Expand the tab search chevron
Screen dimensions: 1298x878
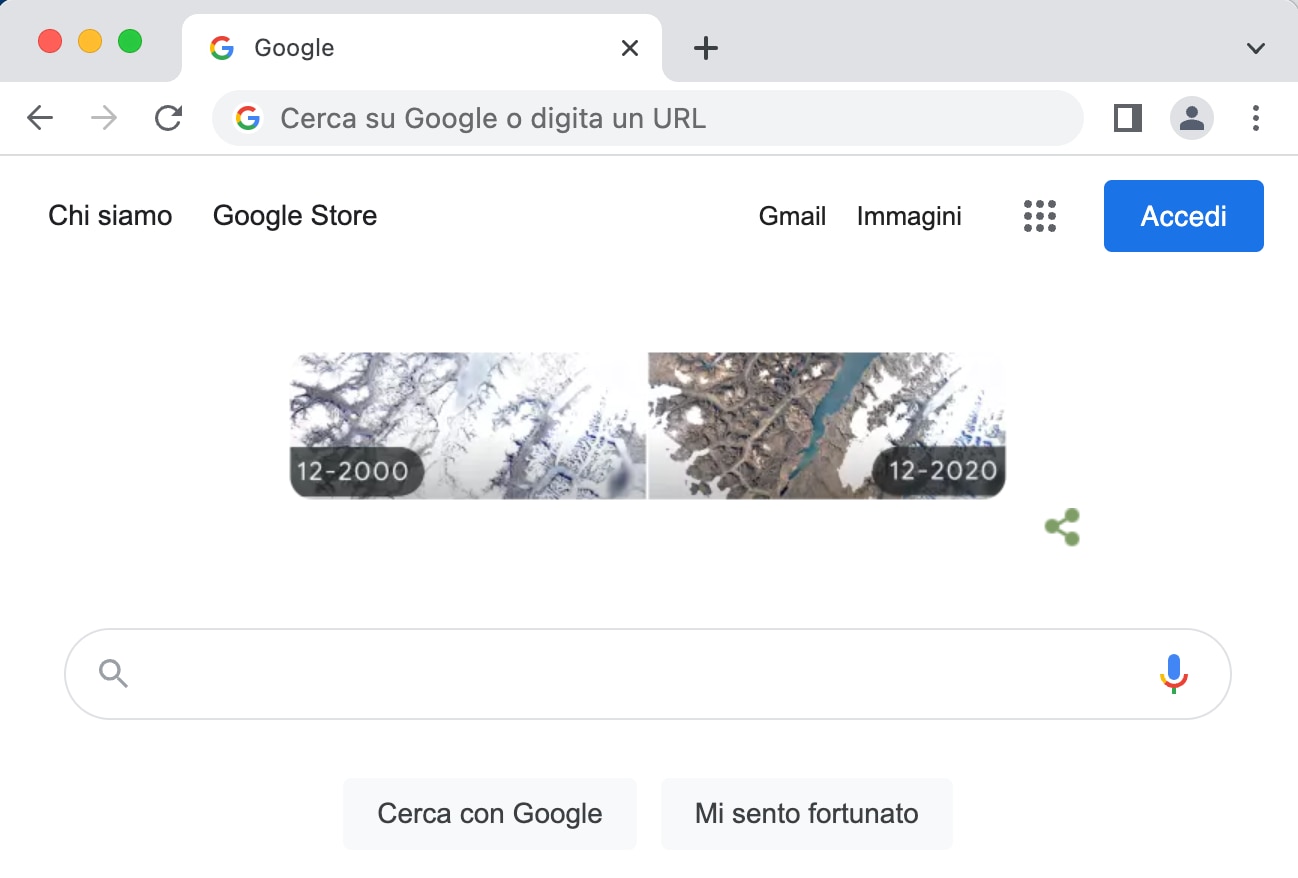(x=1256, y=48)
